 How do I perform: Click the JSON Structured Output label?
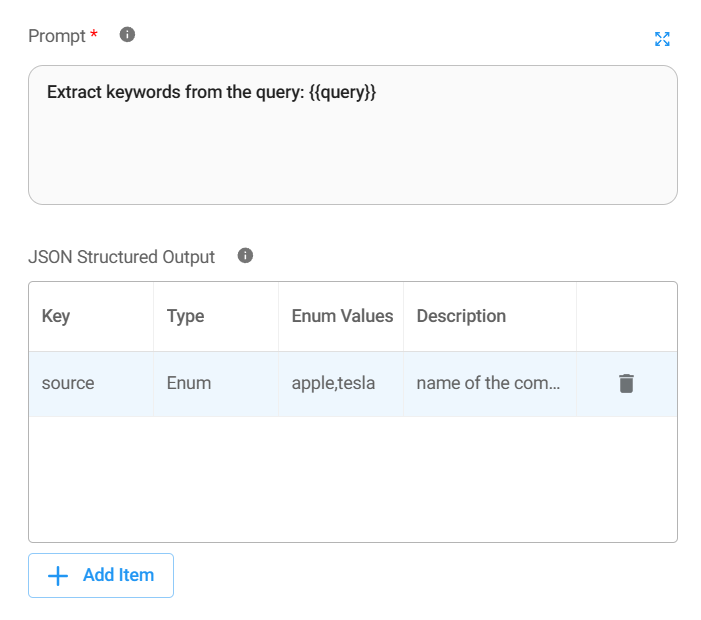tap(121, 257)
